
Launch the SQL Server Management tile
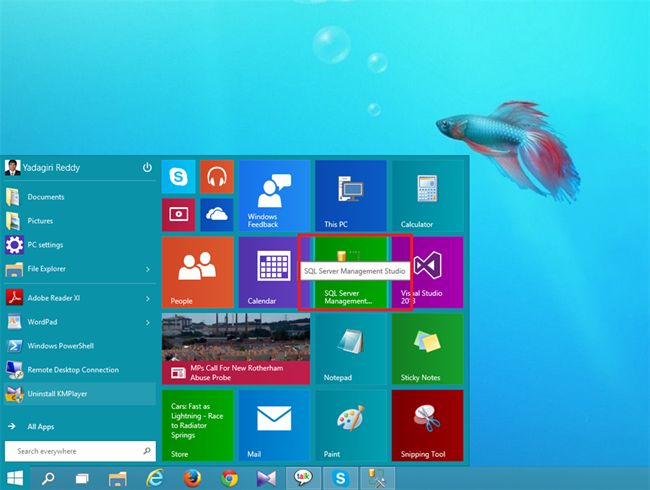tap(351, 272)
